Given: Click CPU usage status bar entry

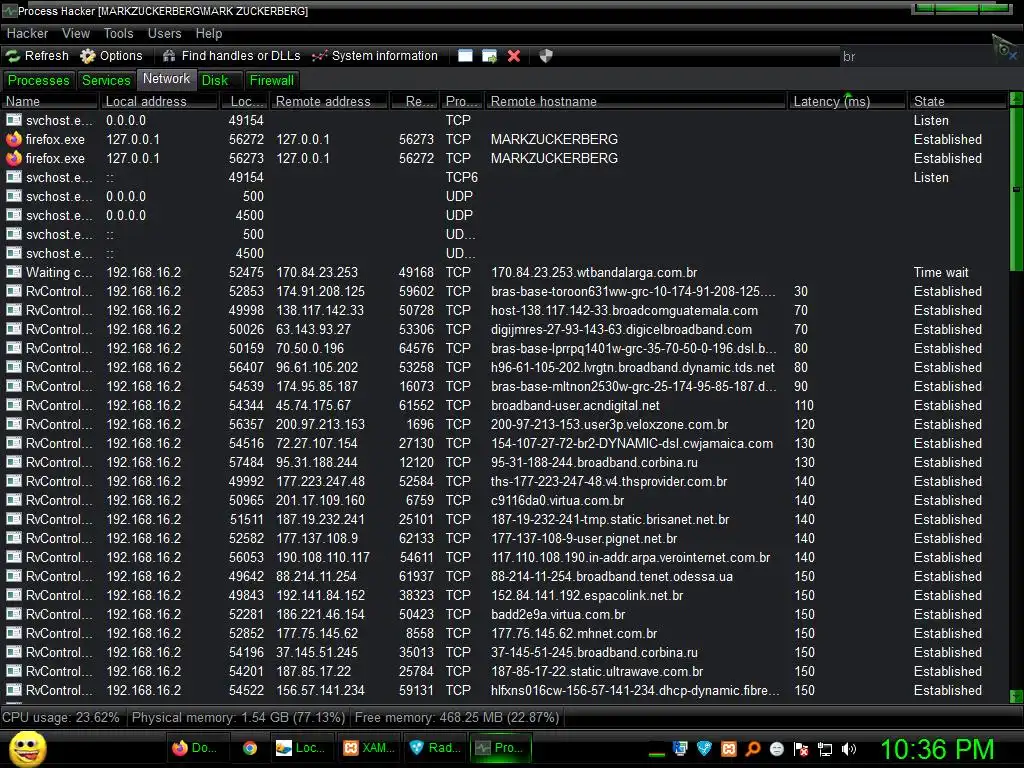Looking at the screenshot, I should tap(61, 717).
